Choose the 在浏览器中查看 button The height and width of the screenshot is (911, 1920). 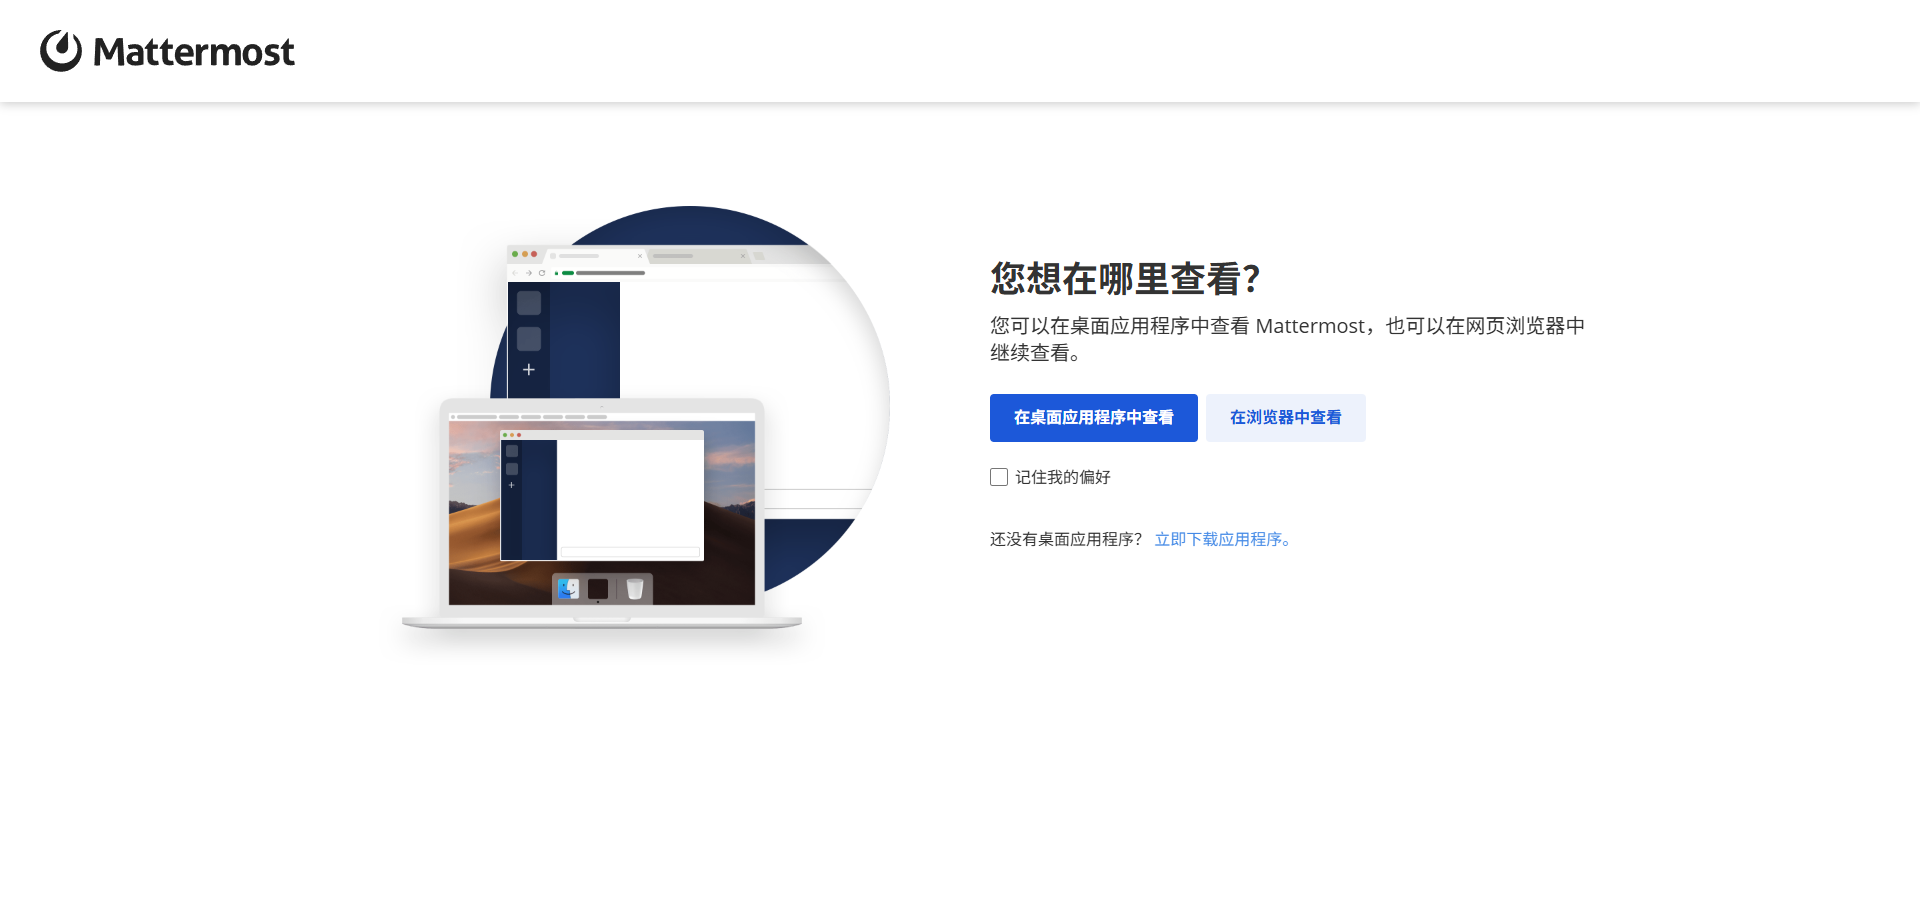tap(1285, 418)
